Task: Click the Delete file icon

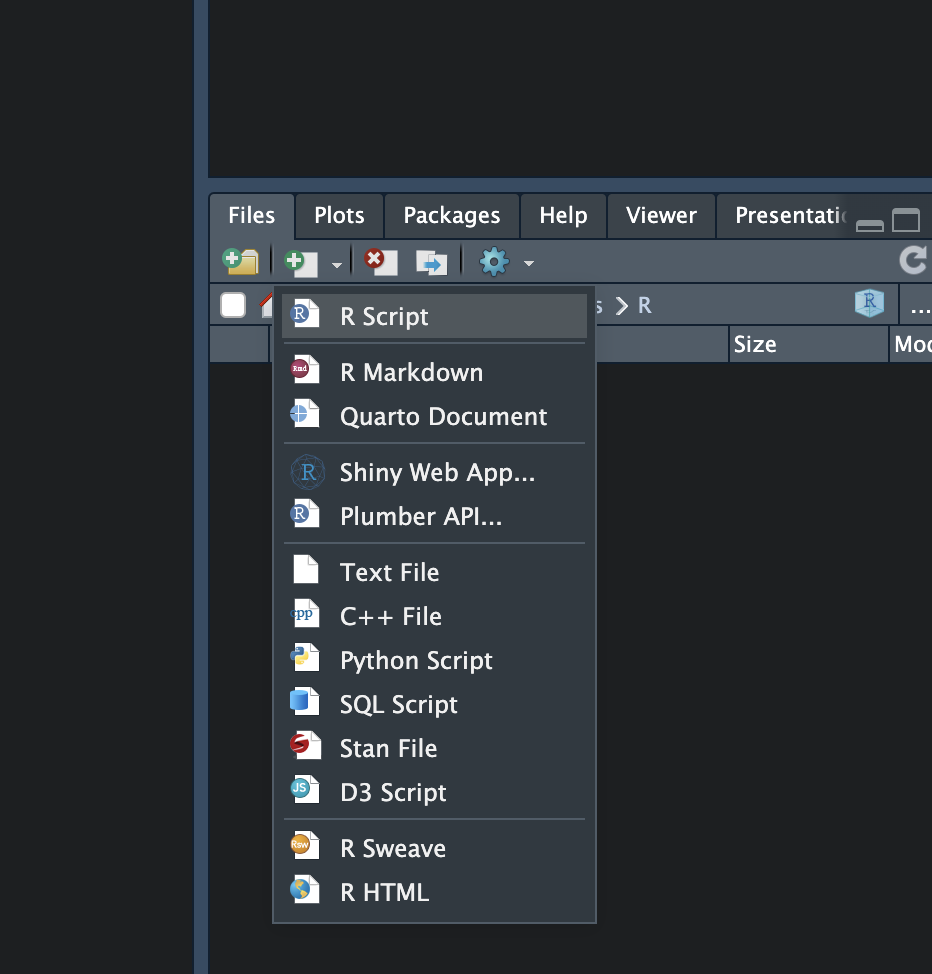Action: coord(380,262)
